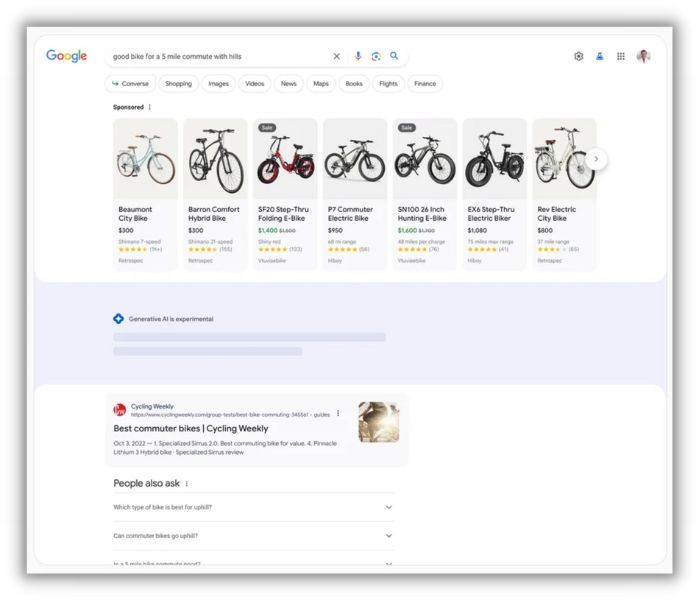
Task: Expand Which type of bike is best for uphill
Action: click(253, 507)
